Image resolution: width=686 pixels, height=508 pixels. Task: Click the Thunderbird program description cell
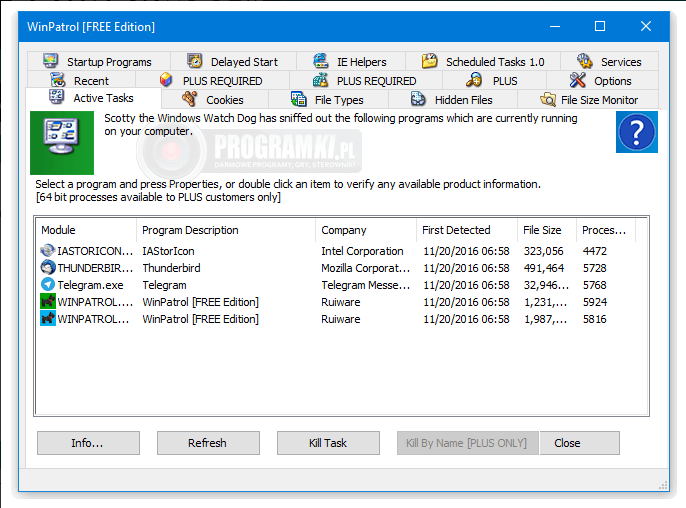[172, 268]
